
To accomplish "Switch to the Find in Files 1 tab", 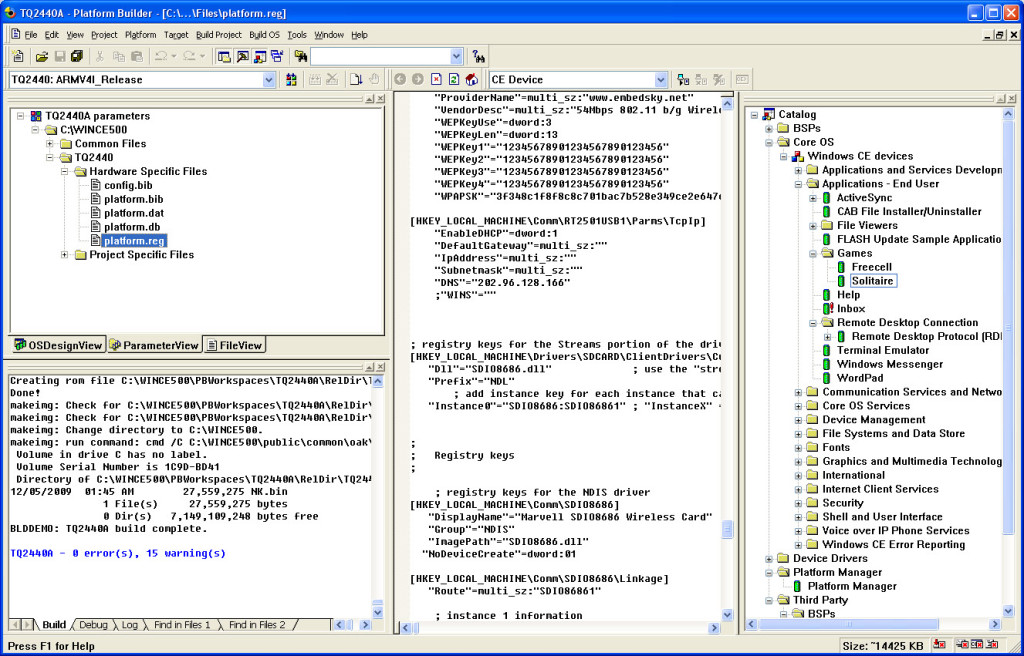I will click(x=182, y=625).
